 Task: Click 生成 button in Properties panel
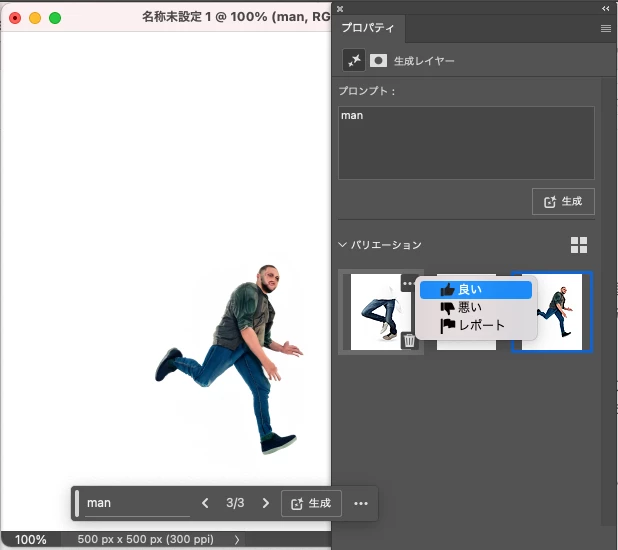563,201
